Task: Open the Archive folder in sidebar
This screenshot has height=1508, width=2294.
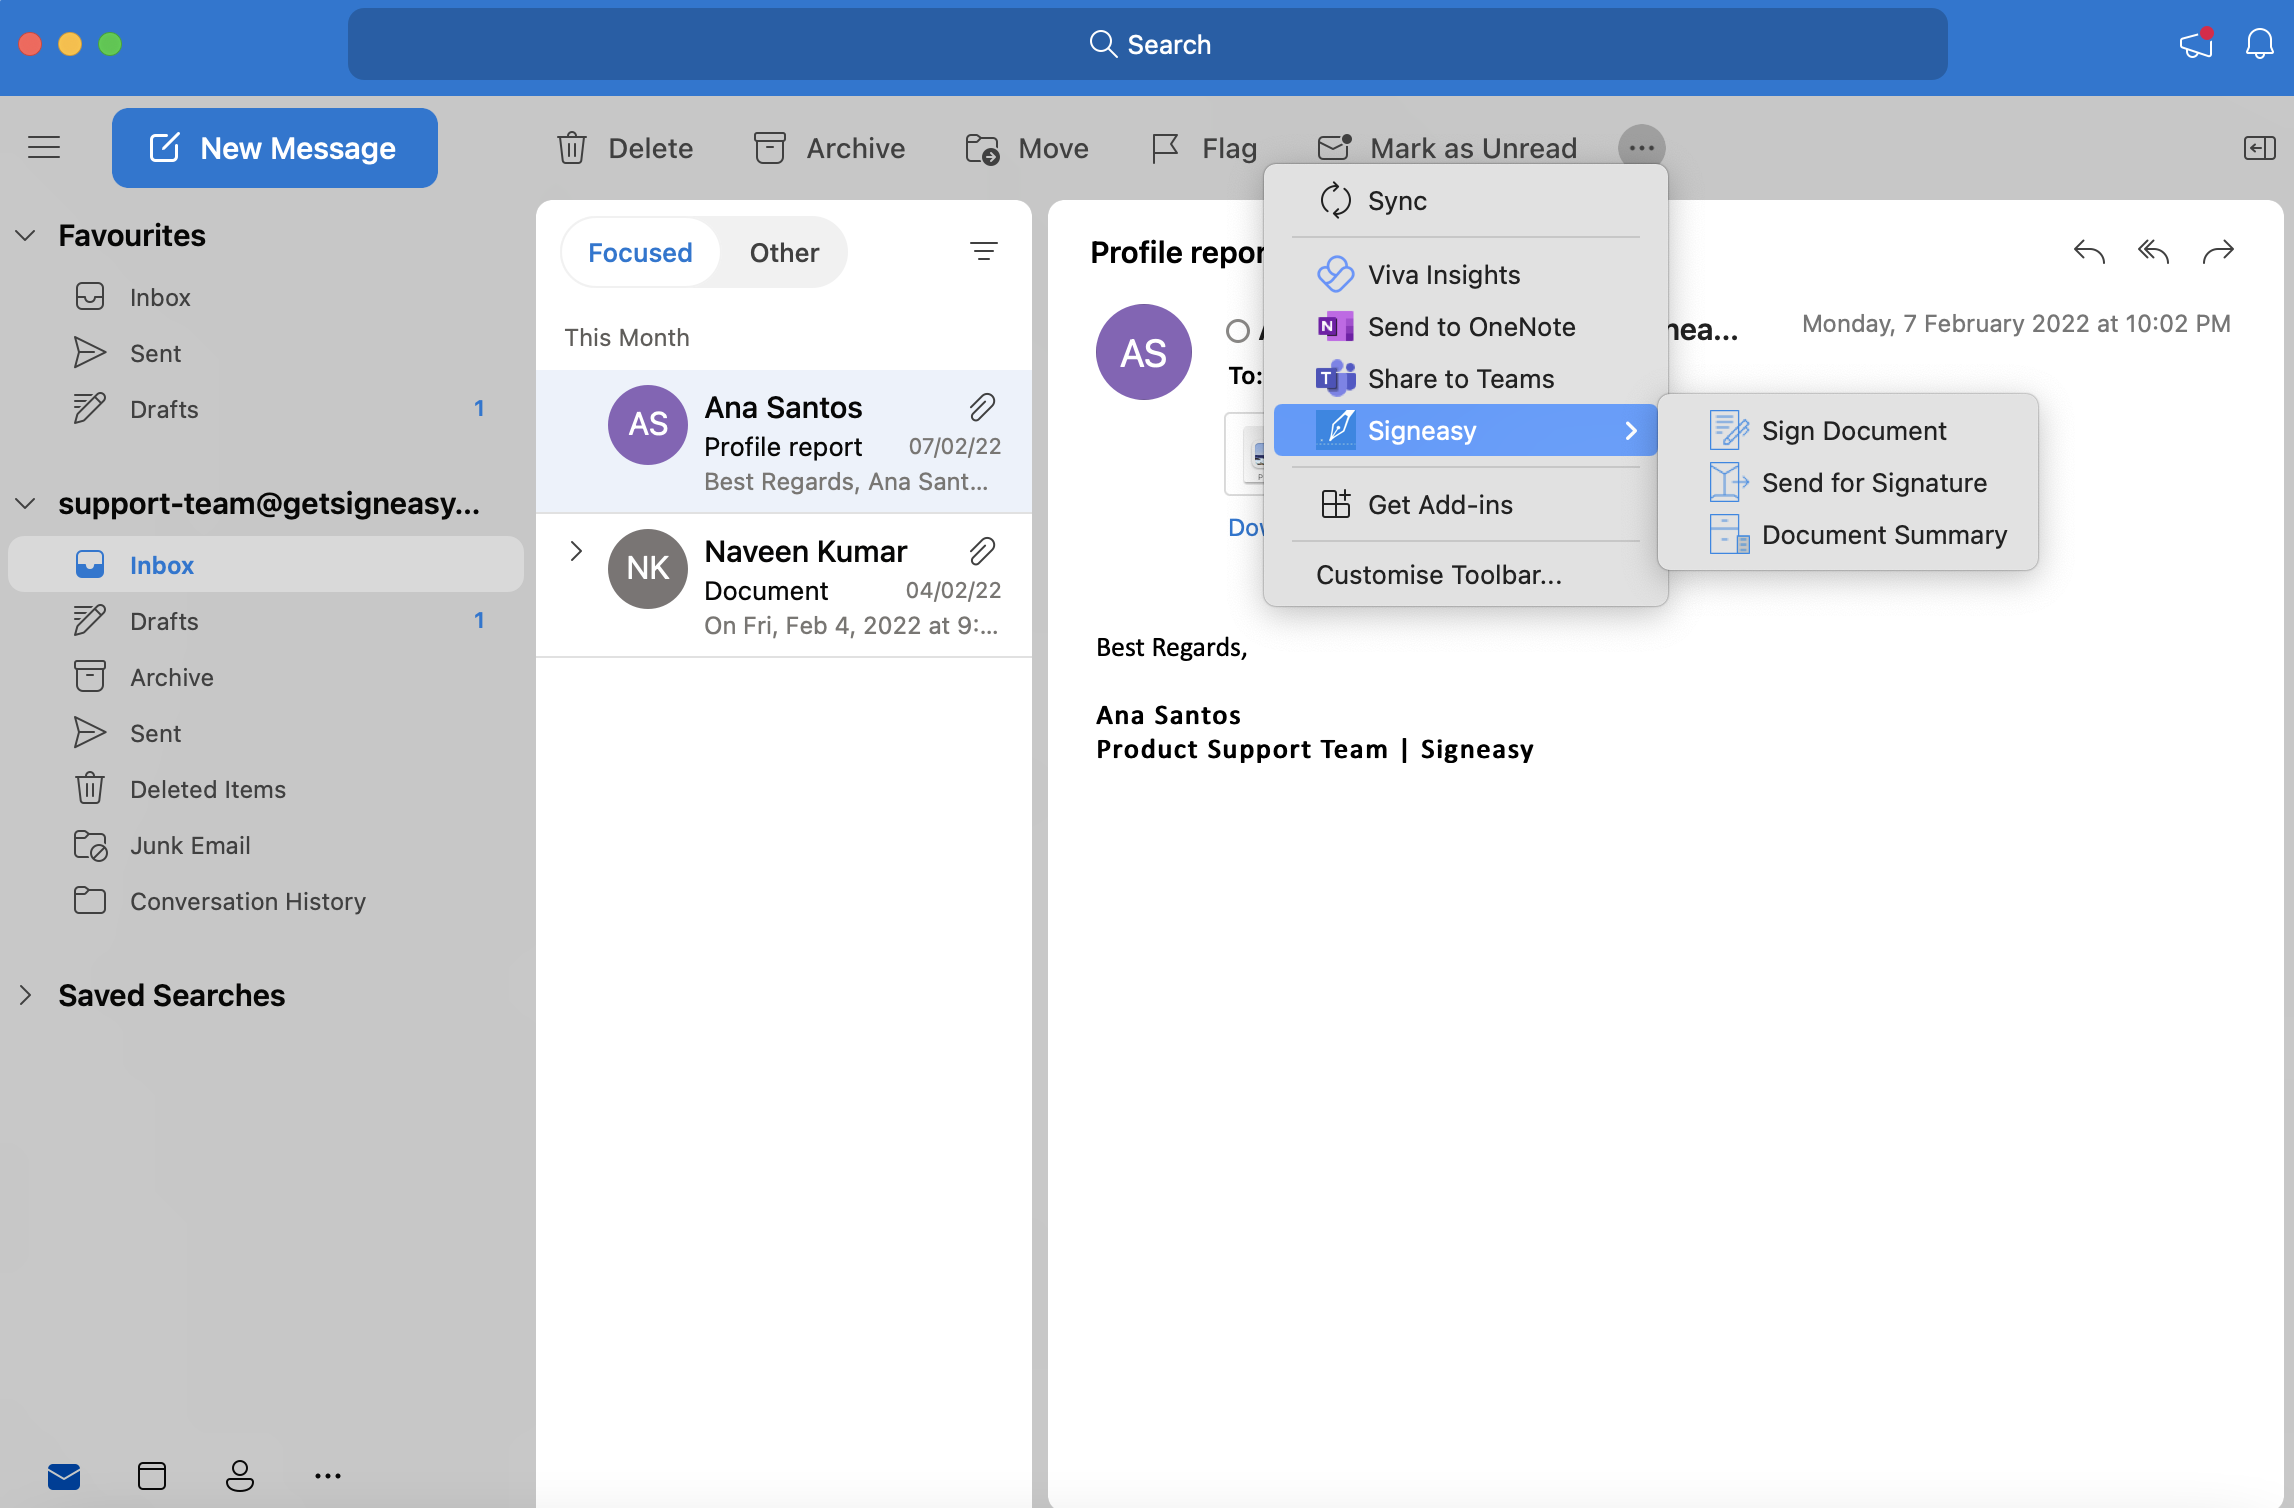Action: [266, 677]
